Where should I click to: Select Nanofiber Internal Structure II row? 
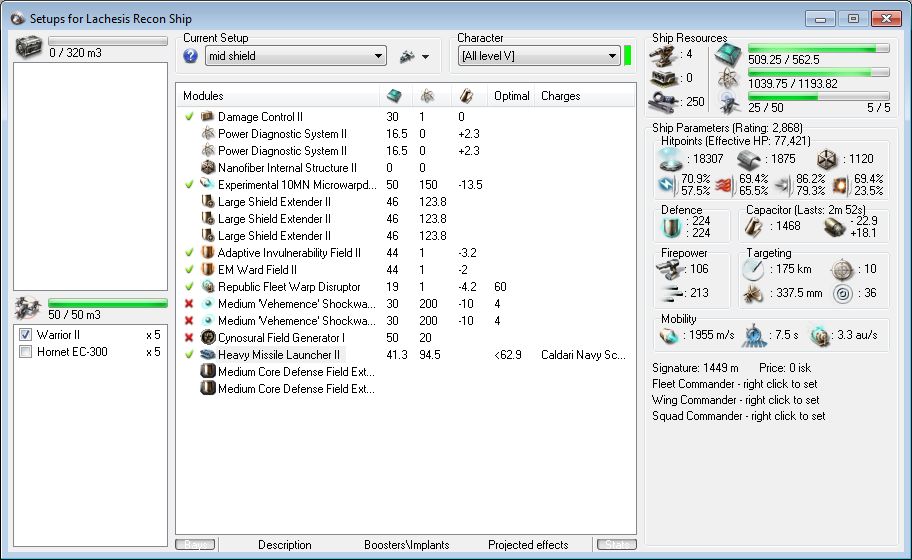coord(405,167)
